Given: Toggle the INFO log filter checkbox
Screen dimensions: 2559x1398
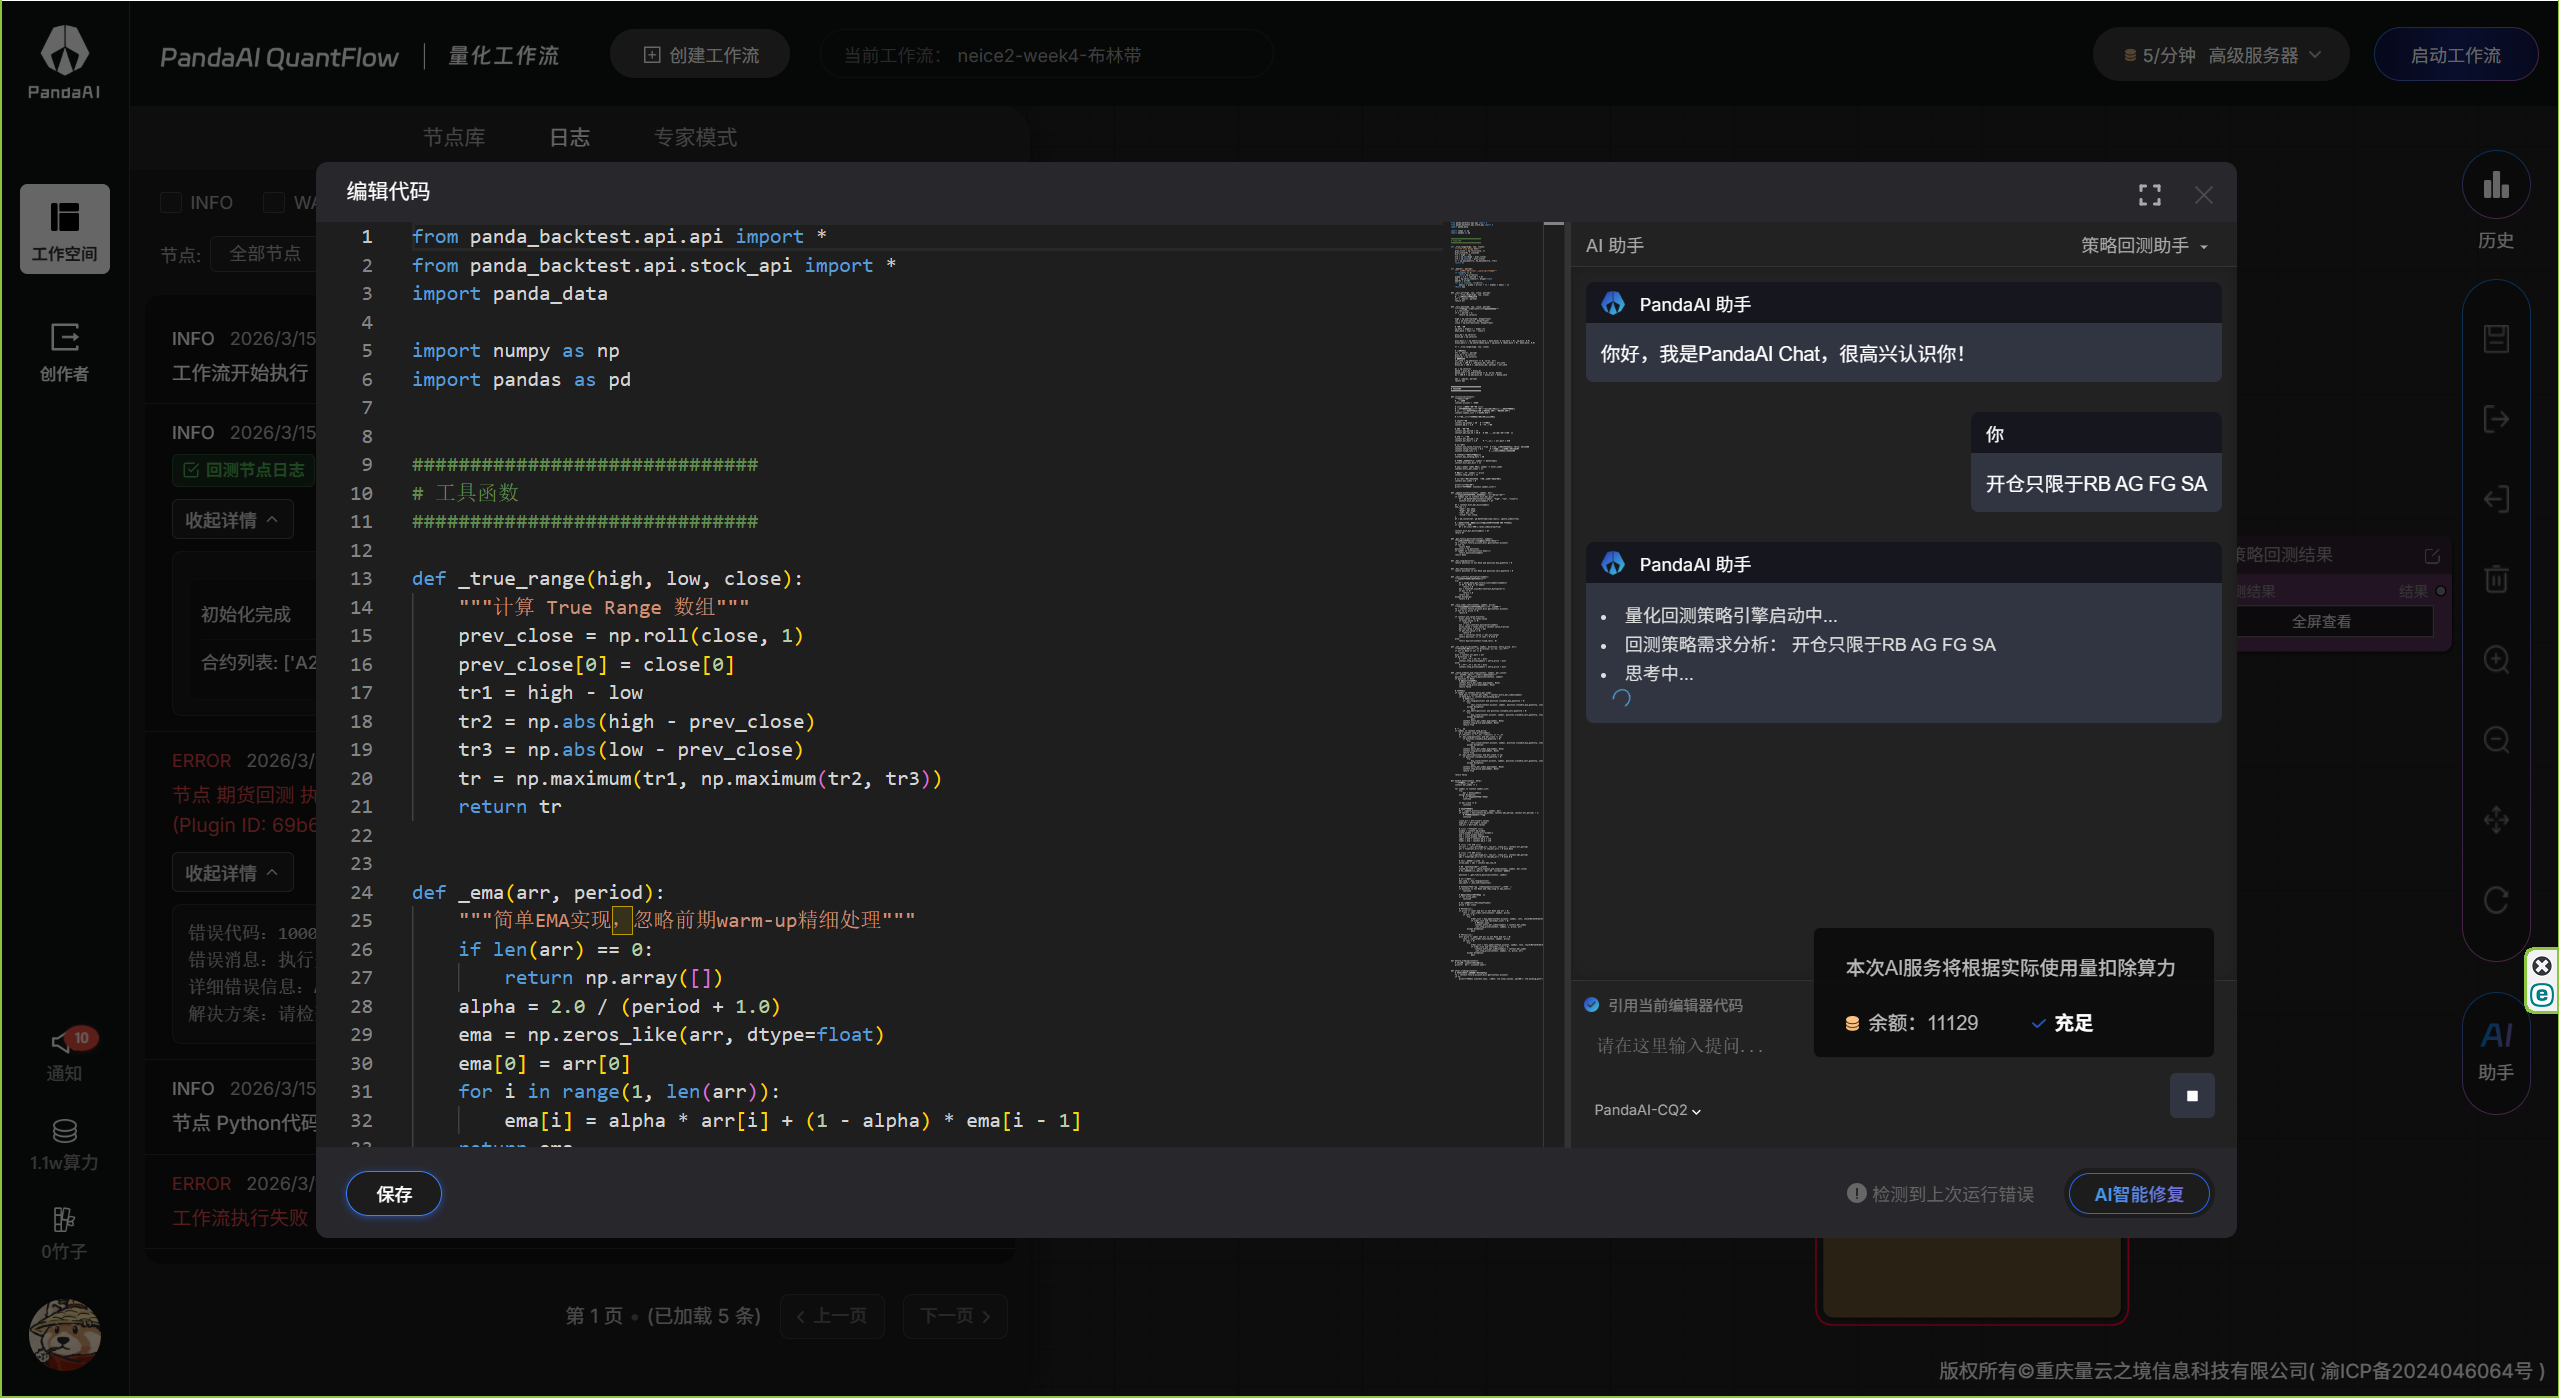Looking at the screenshot, I should pos(171,203).
